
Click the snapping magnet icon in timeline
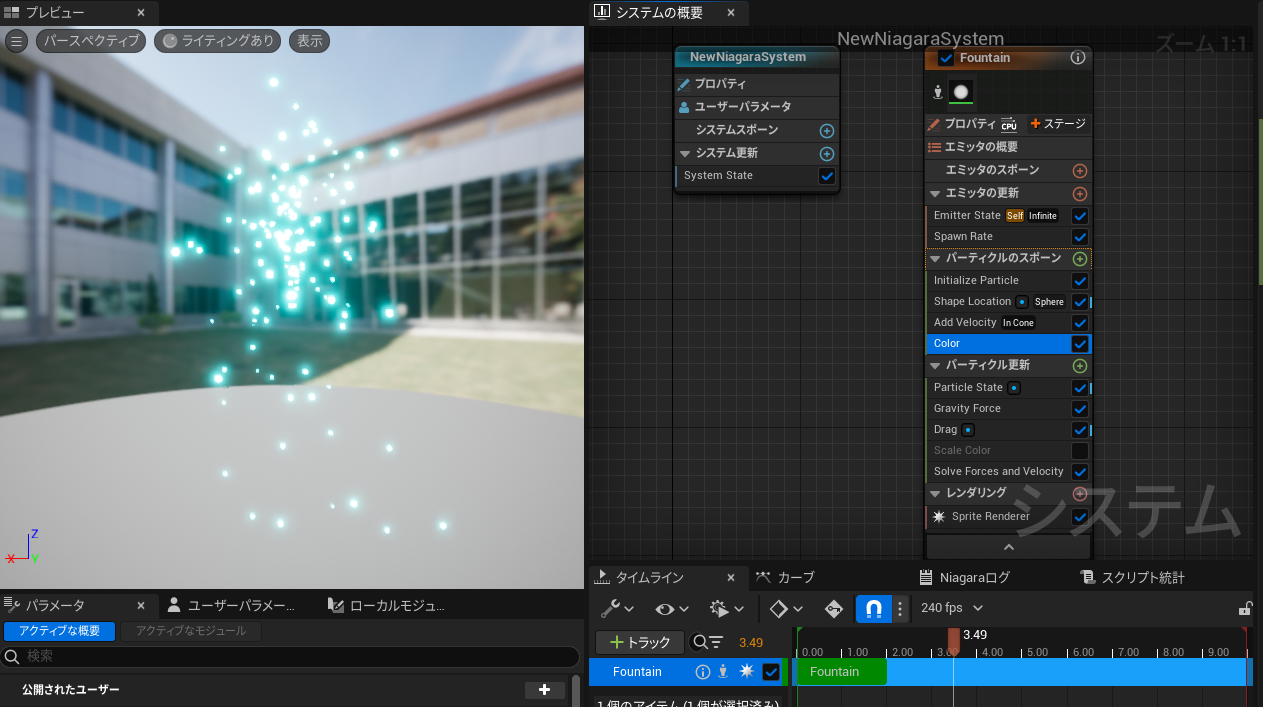point(873,609)
